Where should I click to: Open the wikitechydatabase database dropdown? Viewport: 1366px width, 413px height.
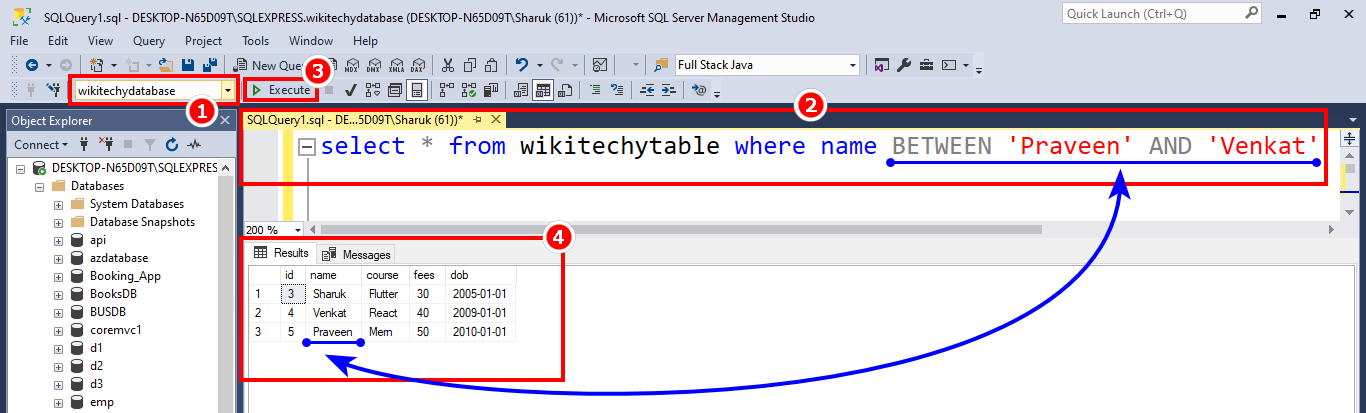[x=229, y=90]
